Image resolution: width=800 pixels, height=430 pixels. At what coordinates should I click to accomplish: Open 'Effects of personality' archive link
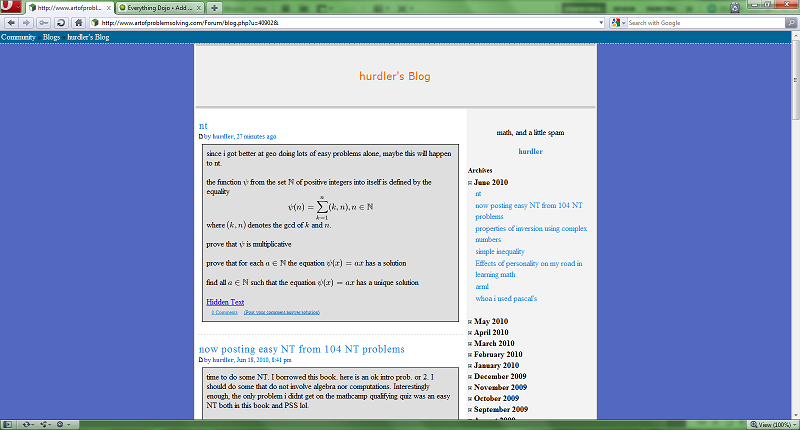pyautogui.click(x=529, y=269)
